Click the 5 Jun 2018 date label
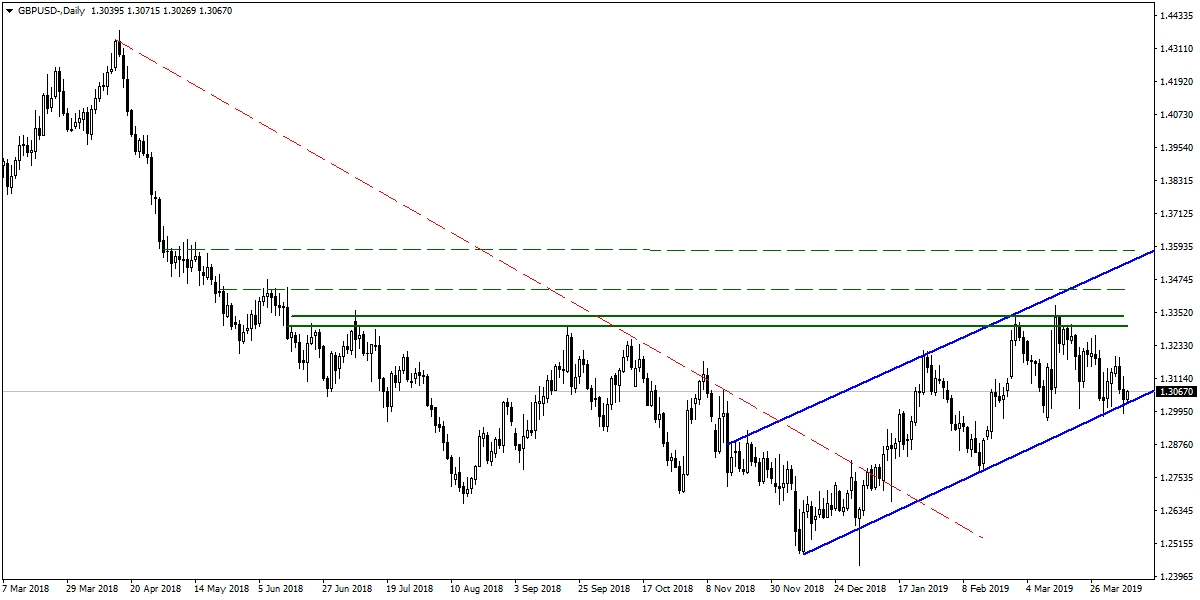This screenshot has height=600, width=1200. point(283,590)
